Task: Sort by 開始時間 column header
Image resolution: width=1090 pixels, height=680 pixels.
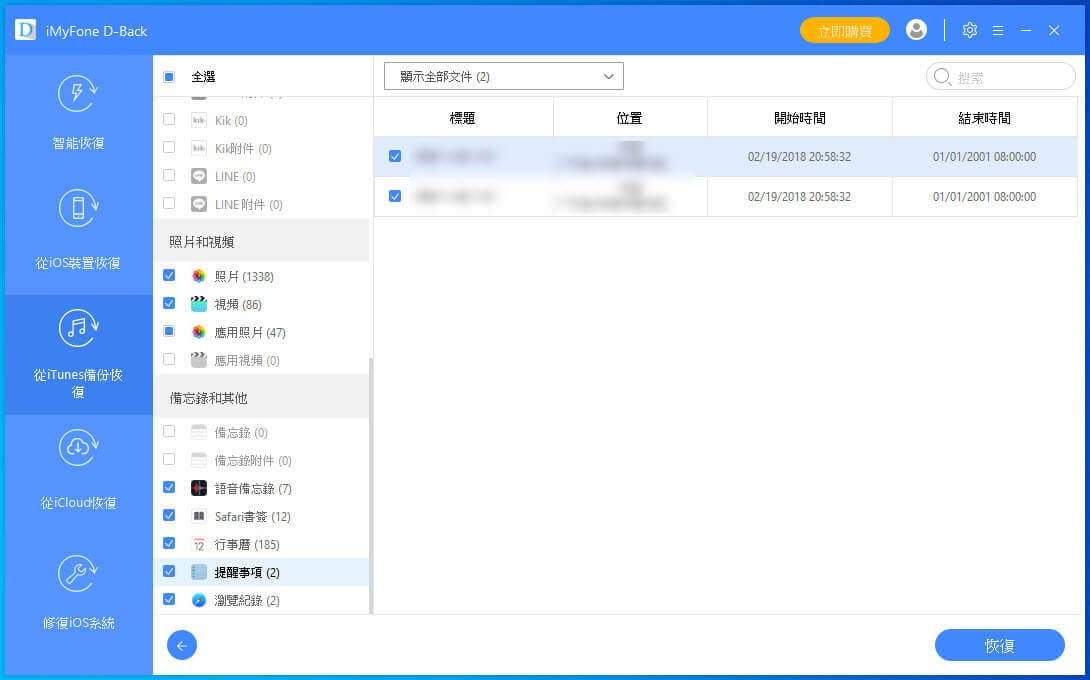Action: coord(799,118)
